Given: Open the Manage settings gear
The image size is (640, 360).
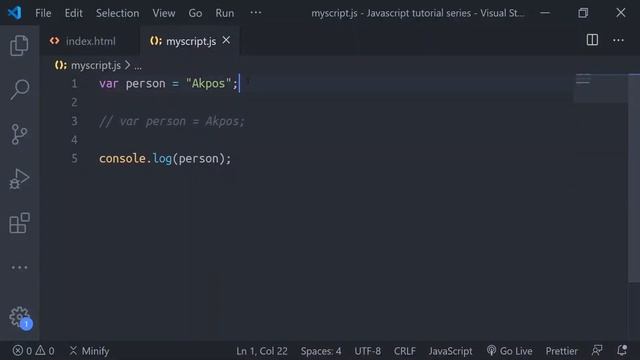Looking at the screenshot, I should [20, 318].
